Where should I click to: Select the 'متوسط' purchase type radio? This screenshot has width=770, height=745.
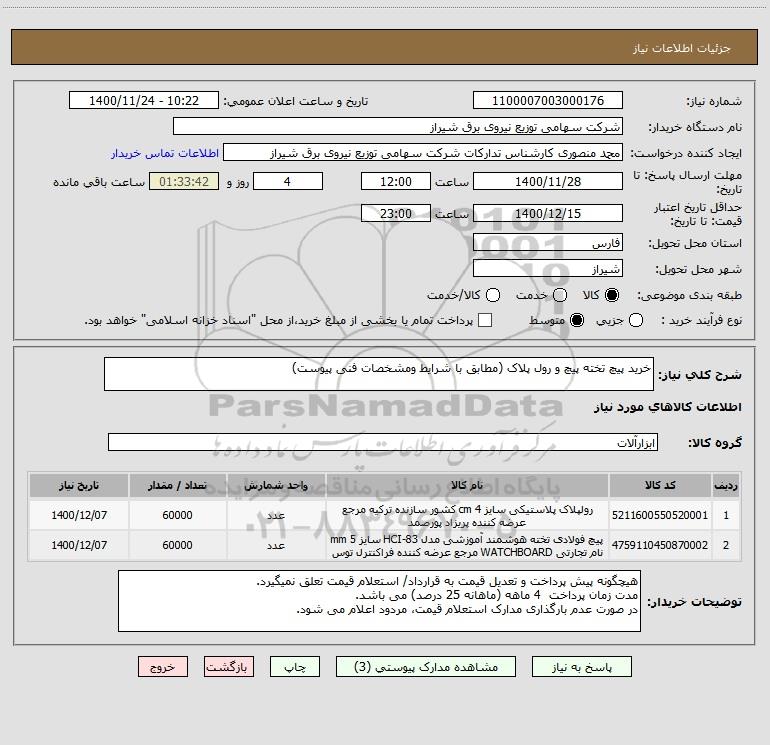point(577,321)
